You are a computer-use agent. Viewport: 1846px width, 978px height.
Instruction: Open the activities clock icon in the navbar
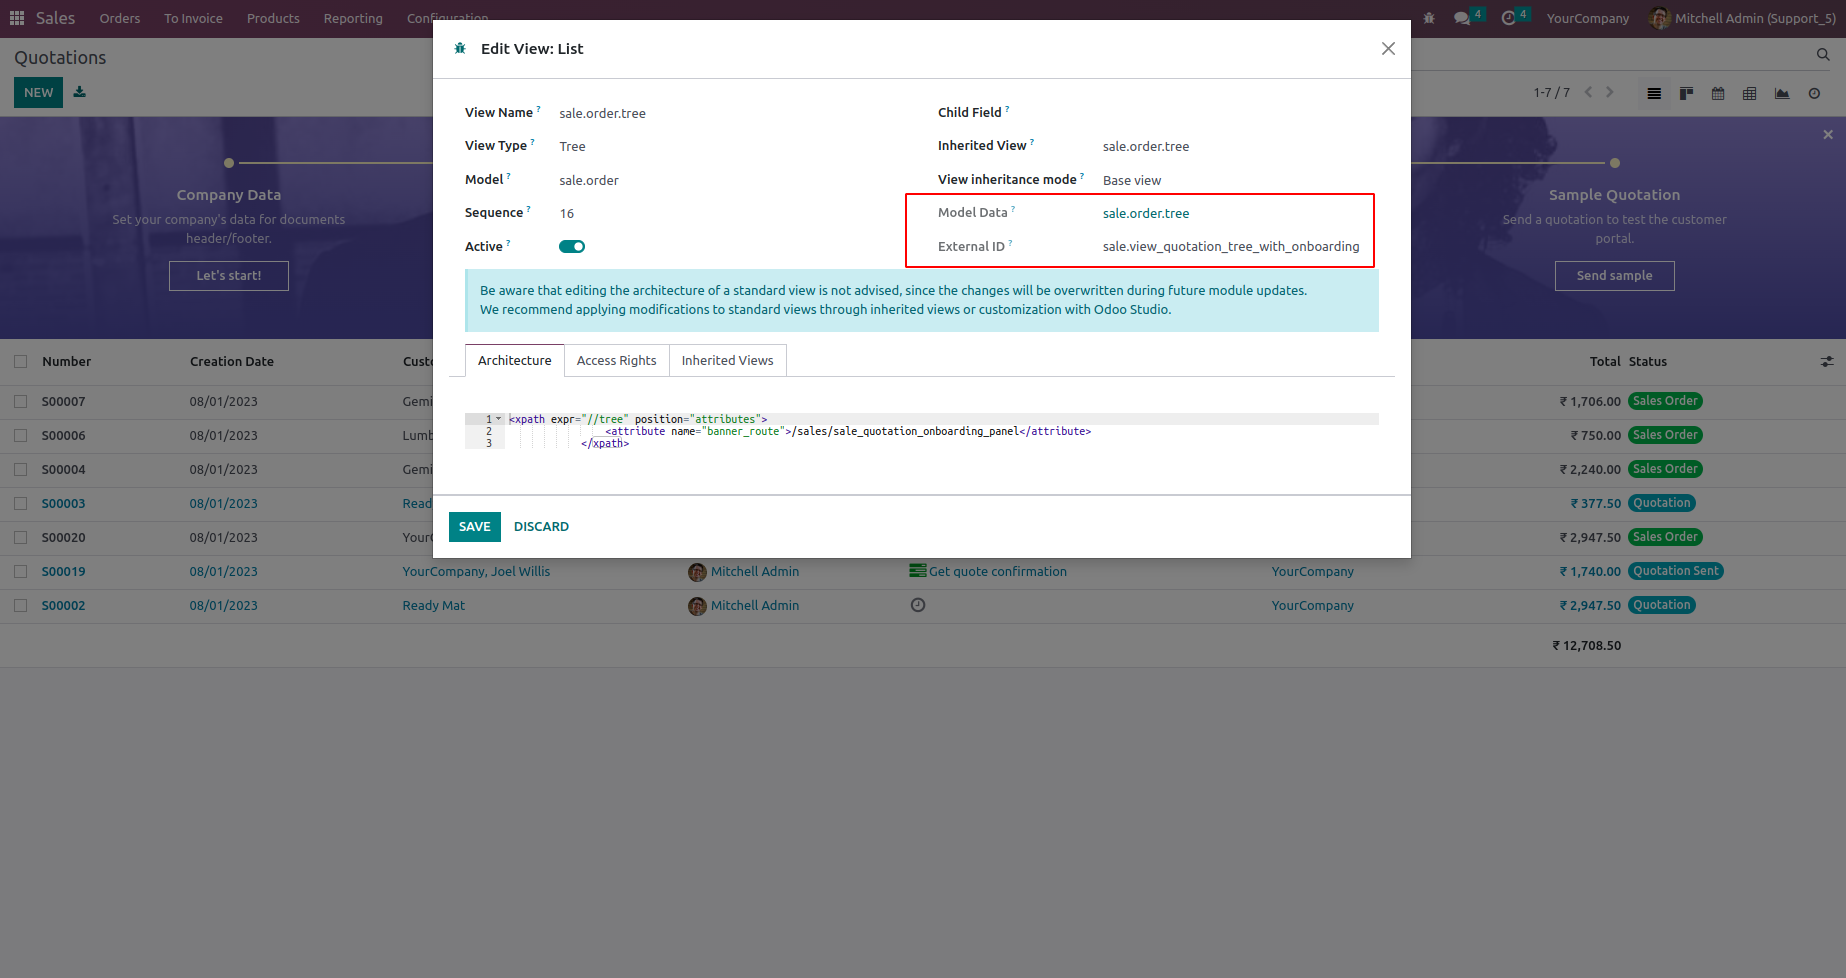click(1509, 18)
